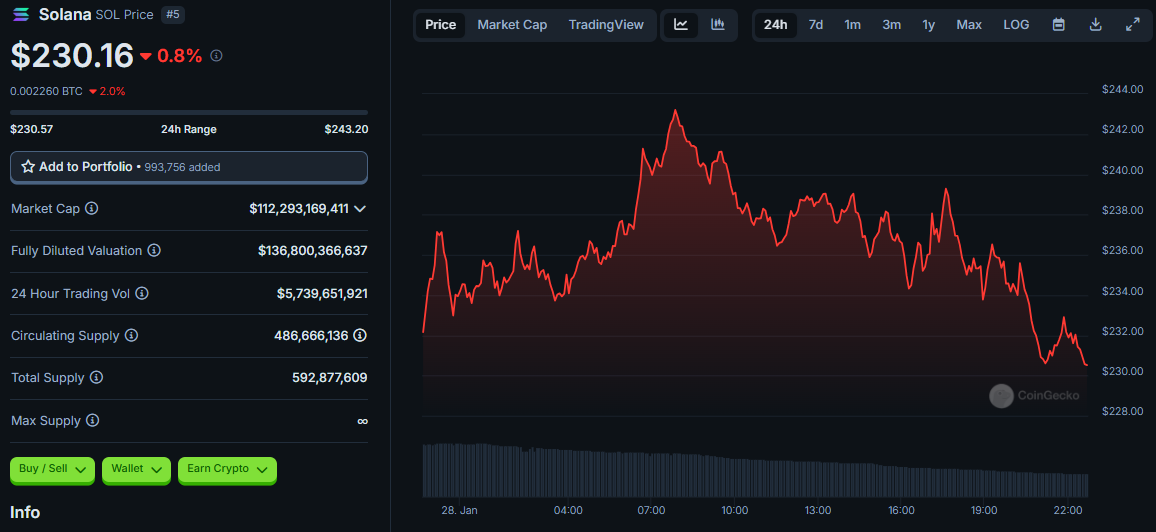
Task: Click the download chart data icon
Action: coord(1096,24)
